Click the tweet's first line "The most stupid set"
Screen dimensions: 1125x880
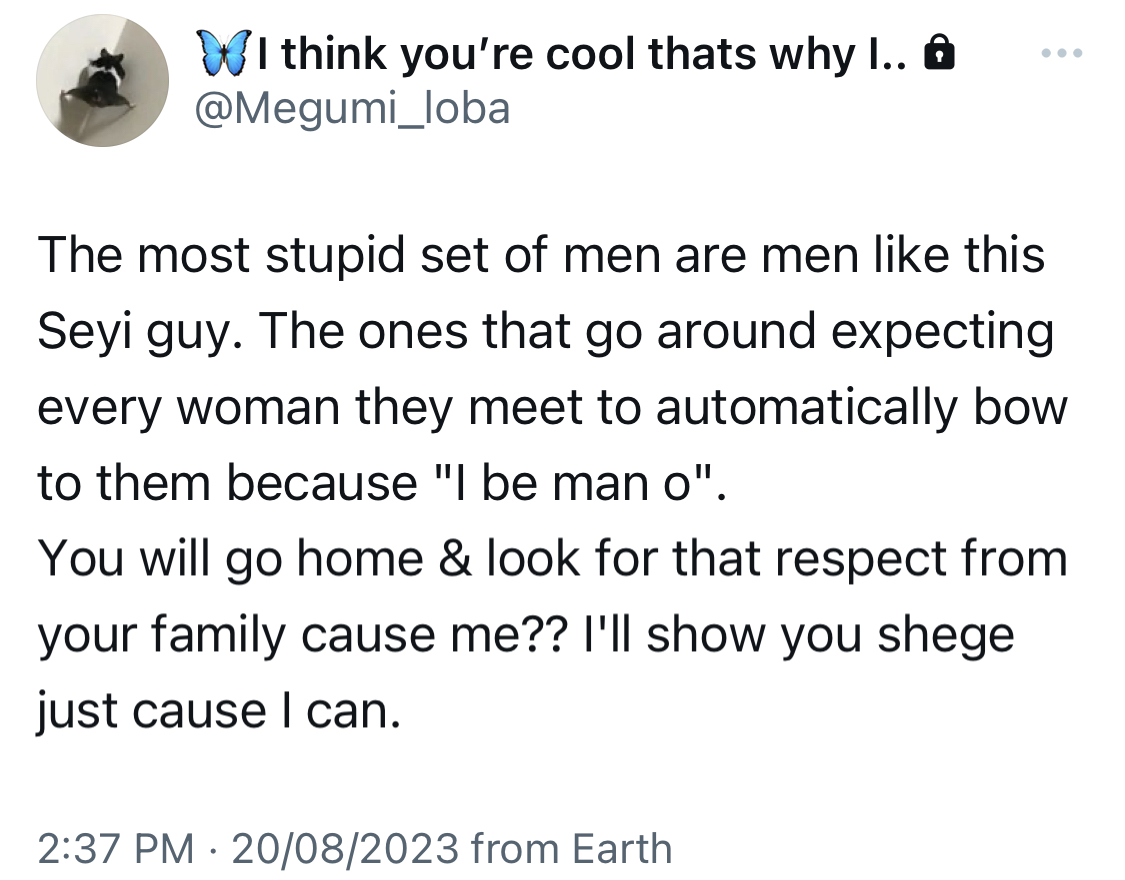coord(220,256)
